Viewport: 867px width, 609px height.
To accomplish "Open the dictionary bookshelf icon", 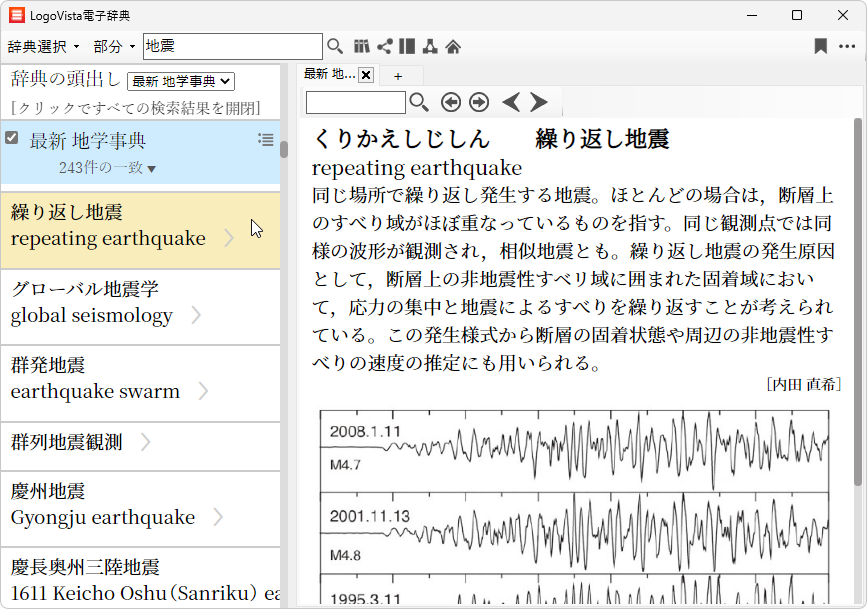I will [x=362, y=46].
